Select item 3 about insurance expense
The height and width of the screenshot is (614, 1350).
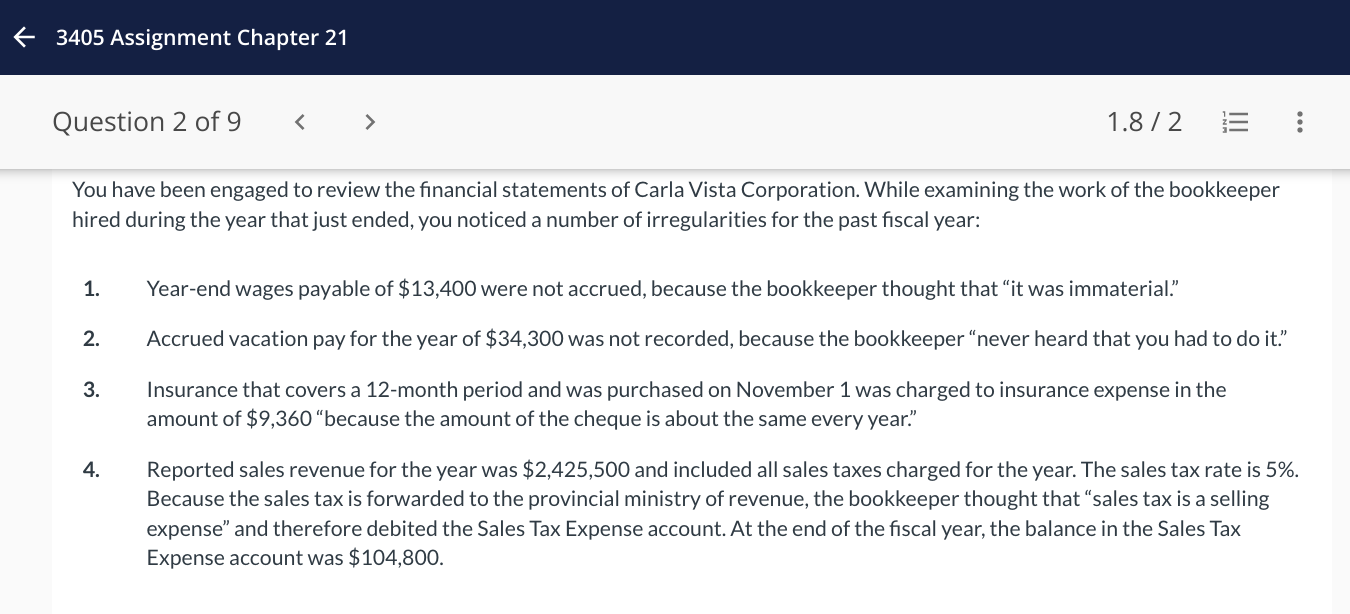pos(686,403)
